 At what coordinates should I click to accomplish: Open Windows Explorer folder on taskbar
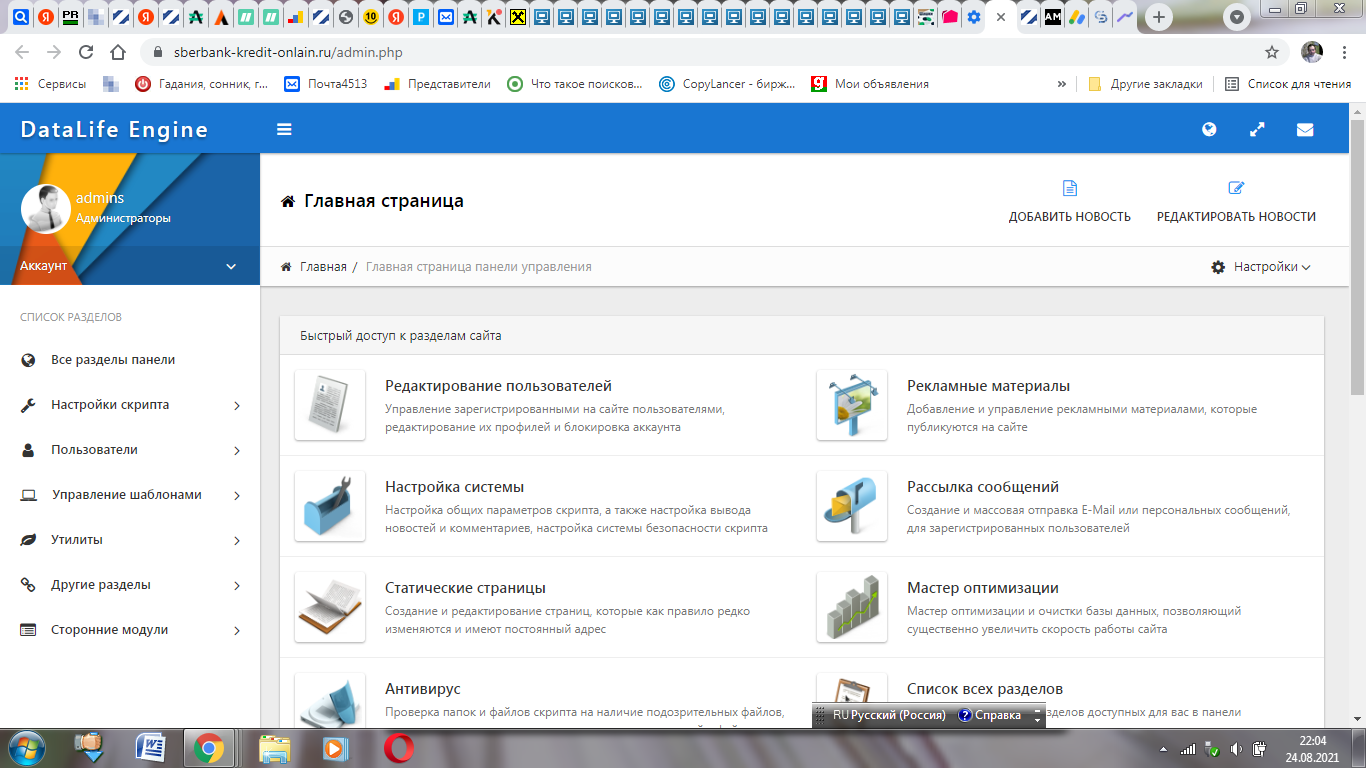click(x=274, y=748)
